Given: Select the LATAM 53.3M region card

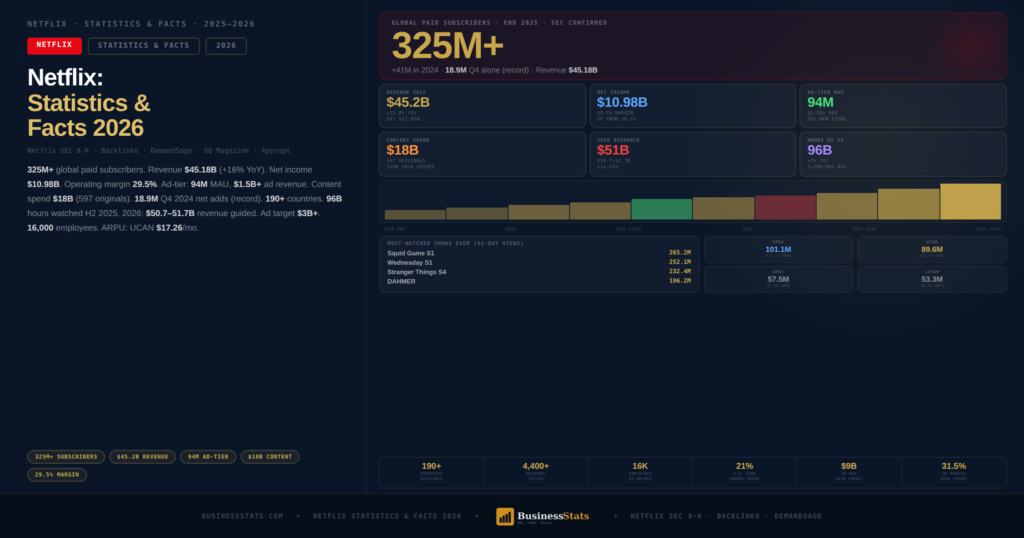Looking at the screenshot, I should [x=932, y=279].
